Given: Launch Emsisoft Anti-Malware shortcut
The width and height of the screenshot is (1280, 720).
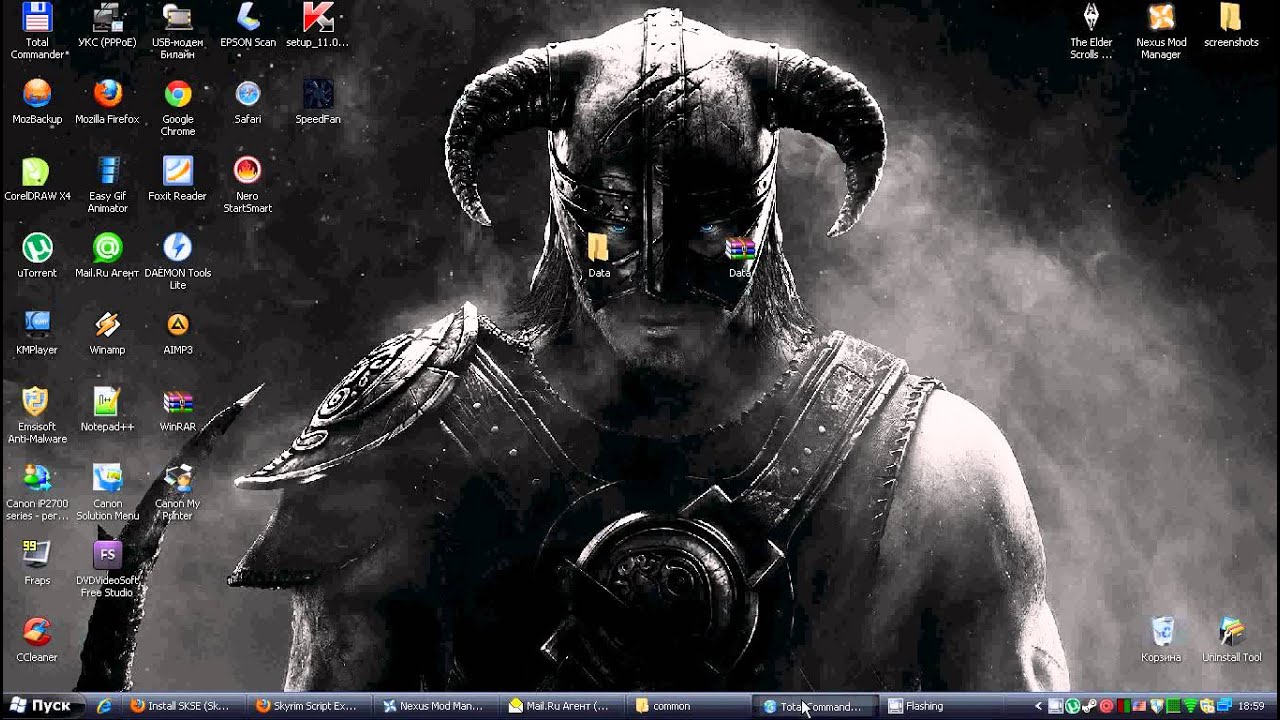Looking at the screenshot, I should pos(37,415).
